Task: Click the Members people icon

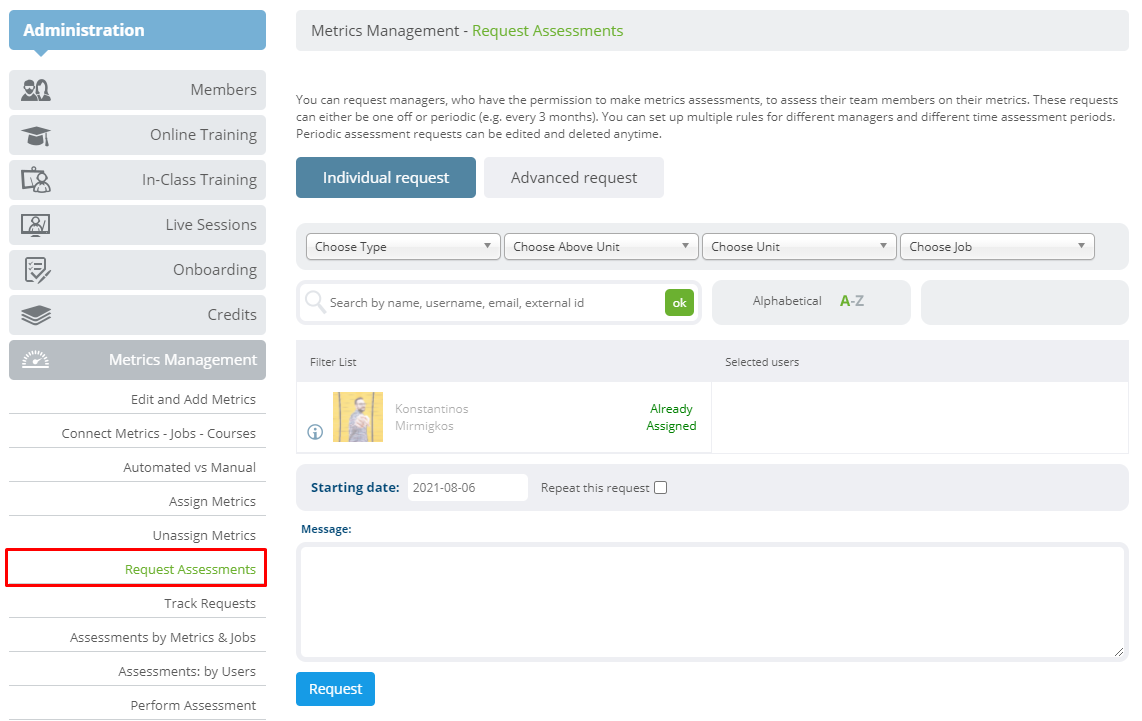Action: 36,90
